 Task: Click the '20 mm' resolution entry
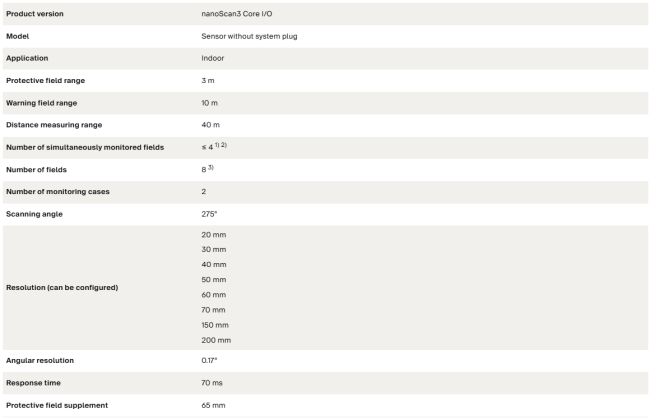pos(213,235)
